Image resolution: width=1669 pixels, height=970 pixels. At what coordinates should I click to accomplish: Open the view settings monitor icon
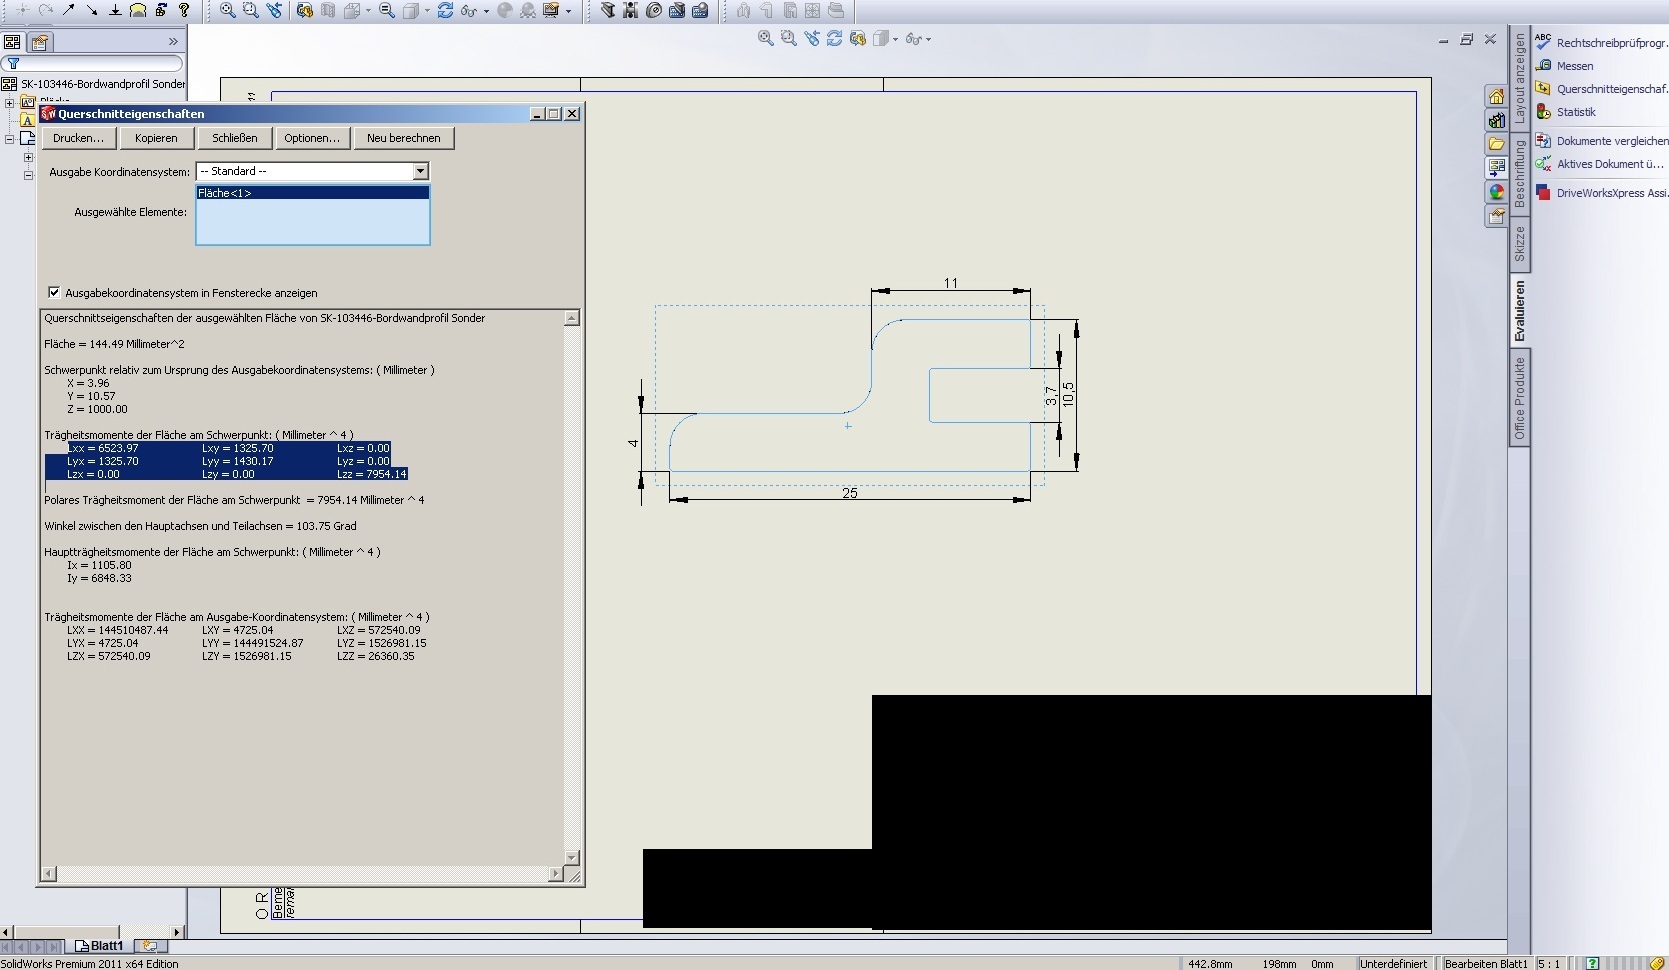tap(551, 10)
